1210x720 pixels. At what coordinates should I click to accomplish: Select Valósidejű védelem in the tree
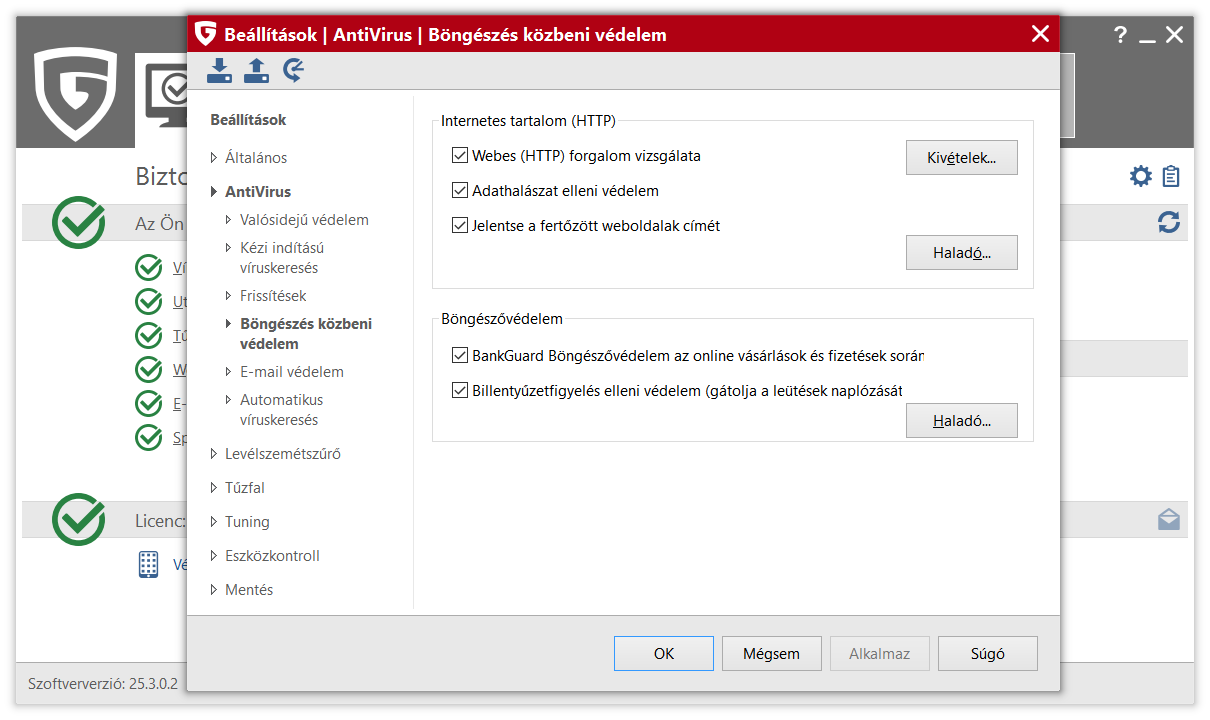[304, 220]
